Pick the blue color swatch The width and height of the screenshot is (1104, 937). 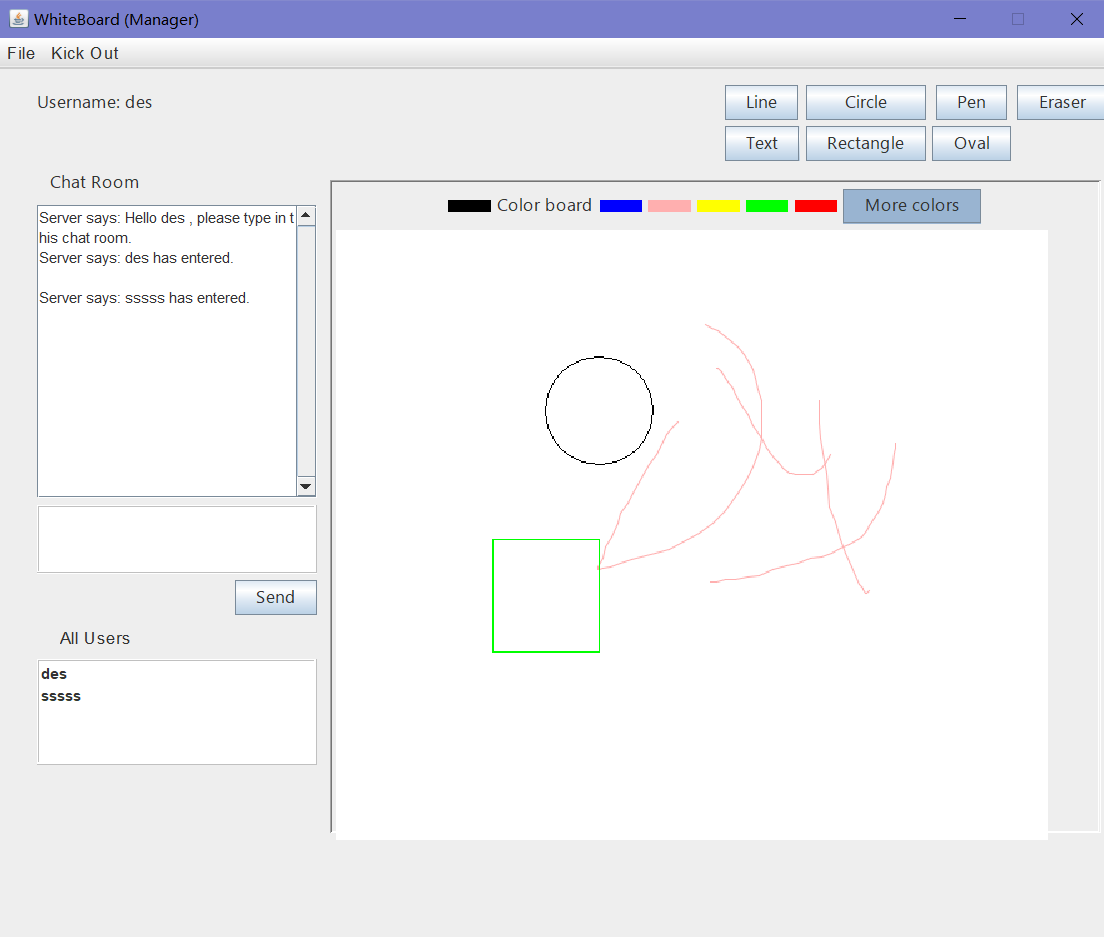click(x=621, y=206)
